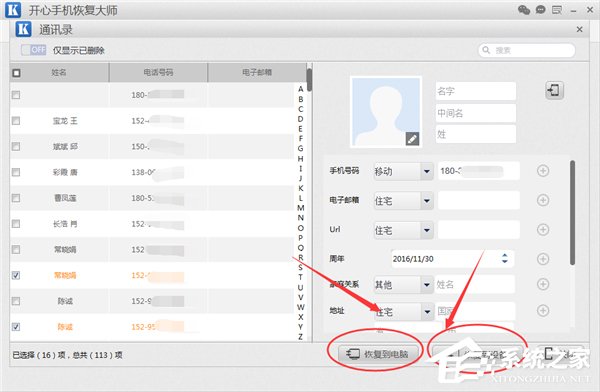Click the 中间名 middle name field
The height and width of the screenshot is (392, 600).
(x=476, y=113)
